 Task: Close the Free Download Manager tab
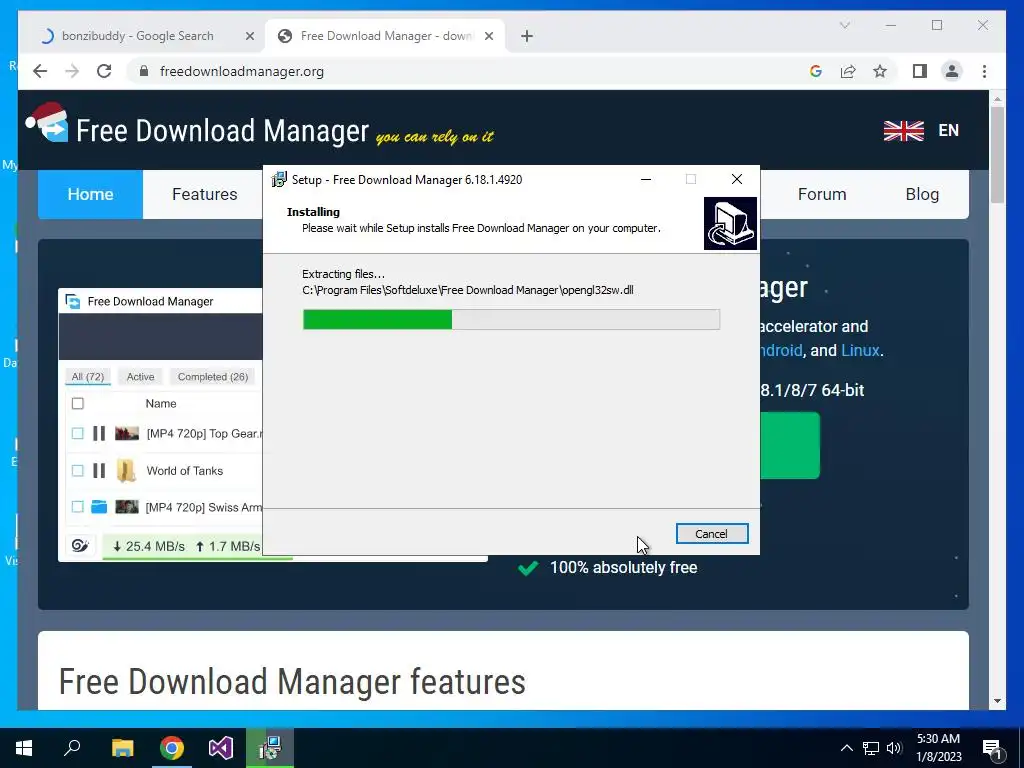pyautogui.click(x=488, y=36)
